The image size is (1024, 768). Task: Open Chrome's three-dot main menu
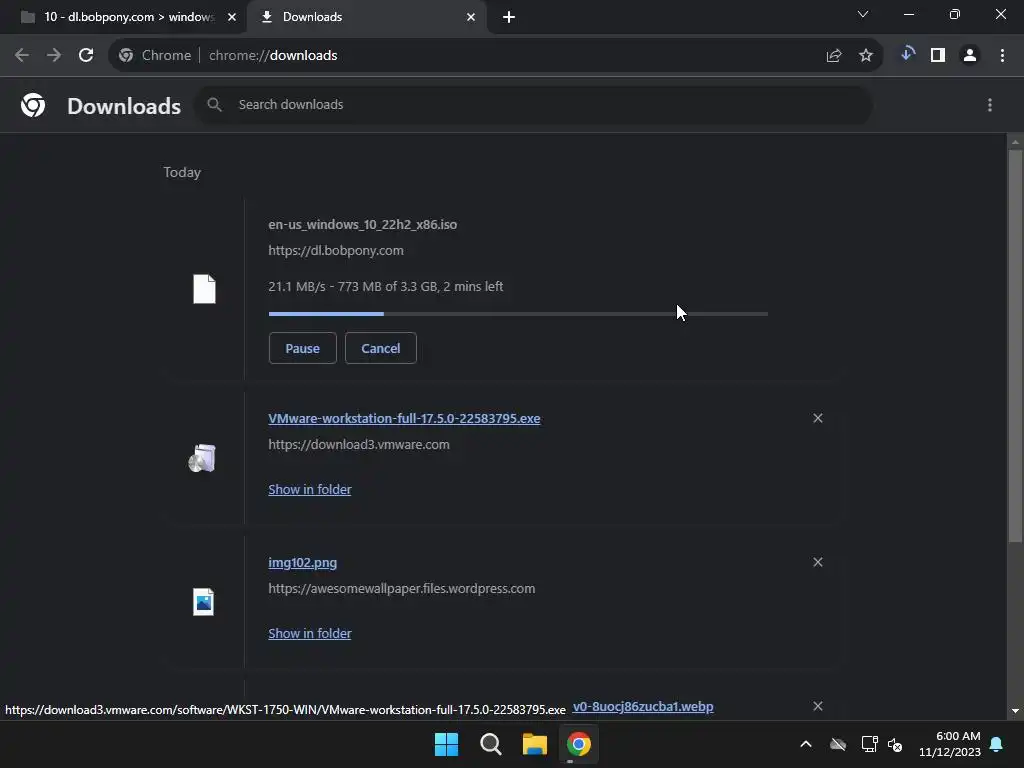click(x=1002, y=56)
